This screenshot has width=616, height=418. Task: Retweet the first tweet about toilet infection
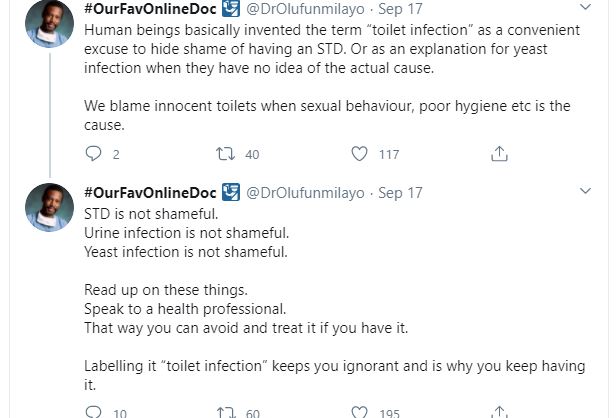[x=226, y=154]
